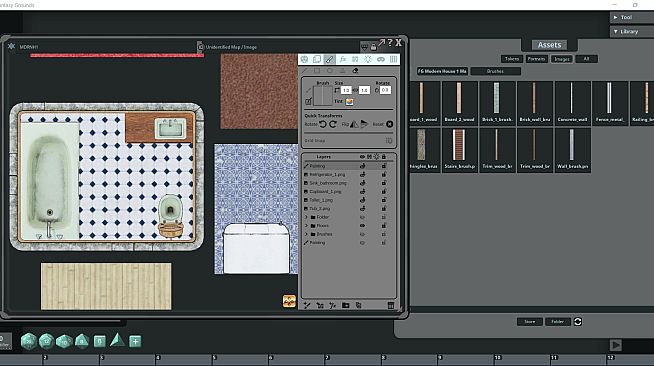
Task: Click the first brush Size input
Action: point(346,90)
